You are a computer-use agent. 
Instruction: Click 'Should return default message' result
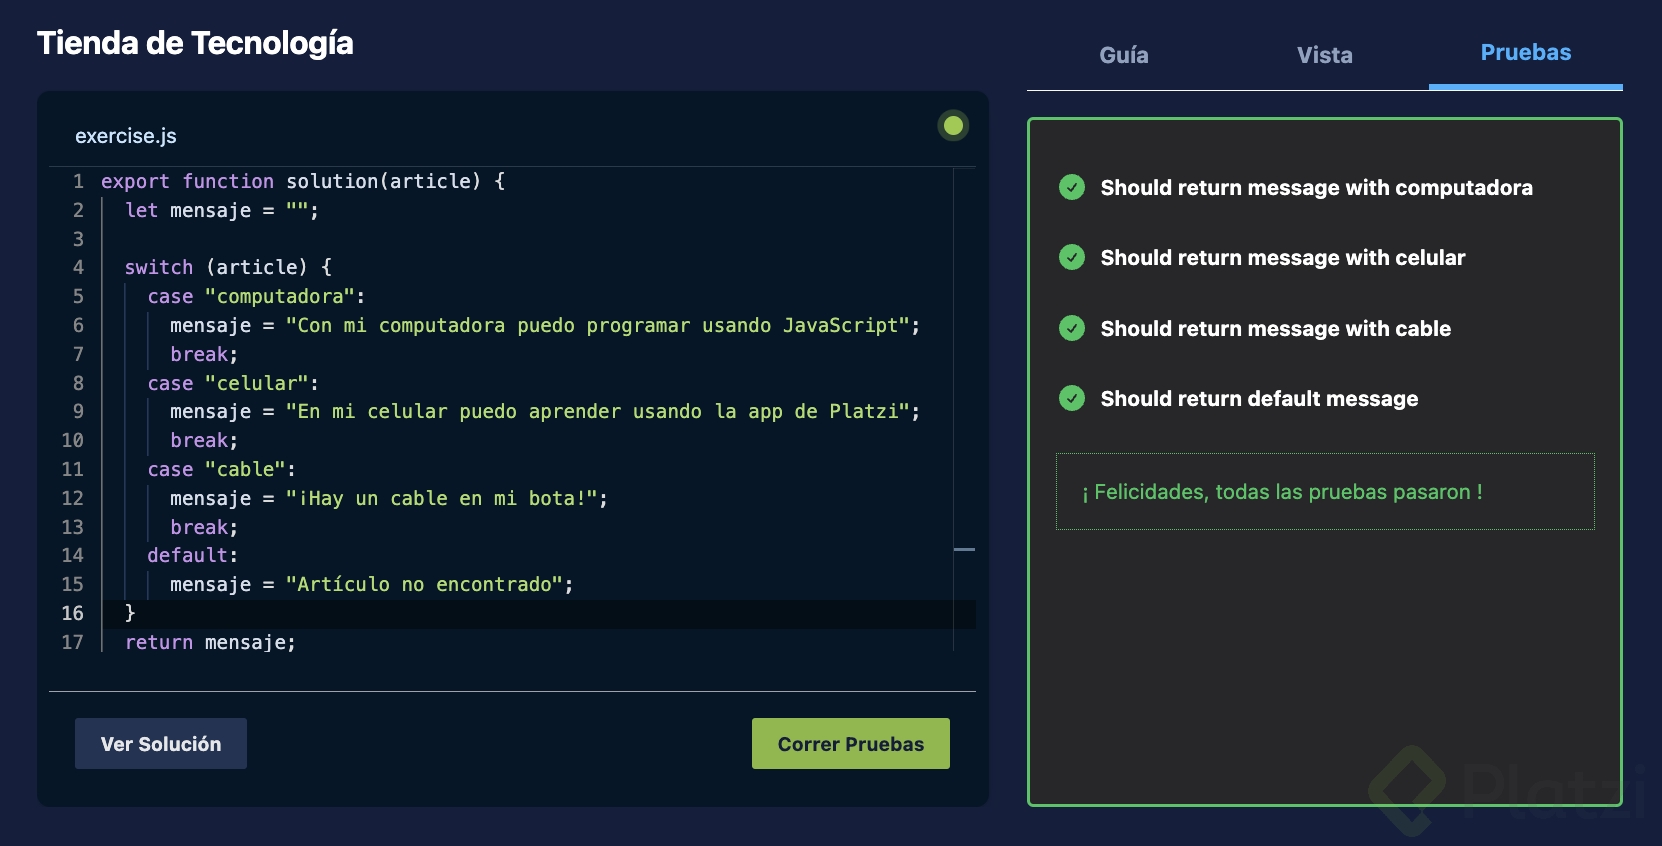click(1259, 399)
